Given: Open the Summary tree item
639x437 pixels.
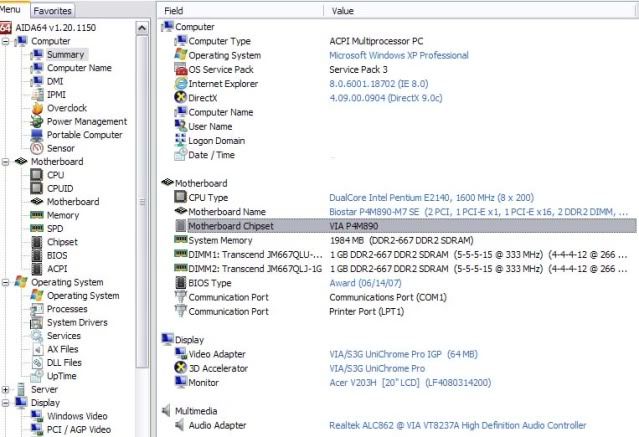Looking at the screenshot, I should point(65,54).
